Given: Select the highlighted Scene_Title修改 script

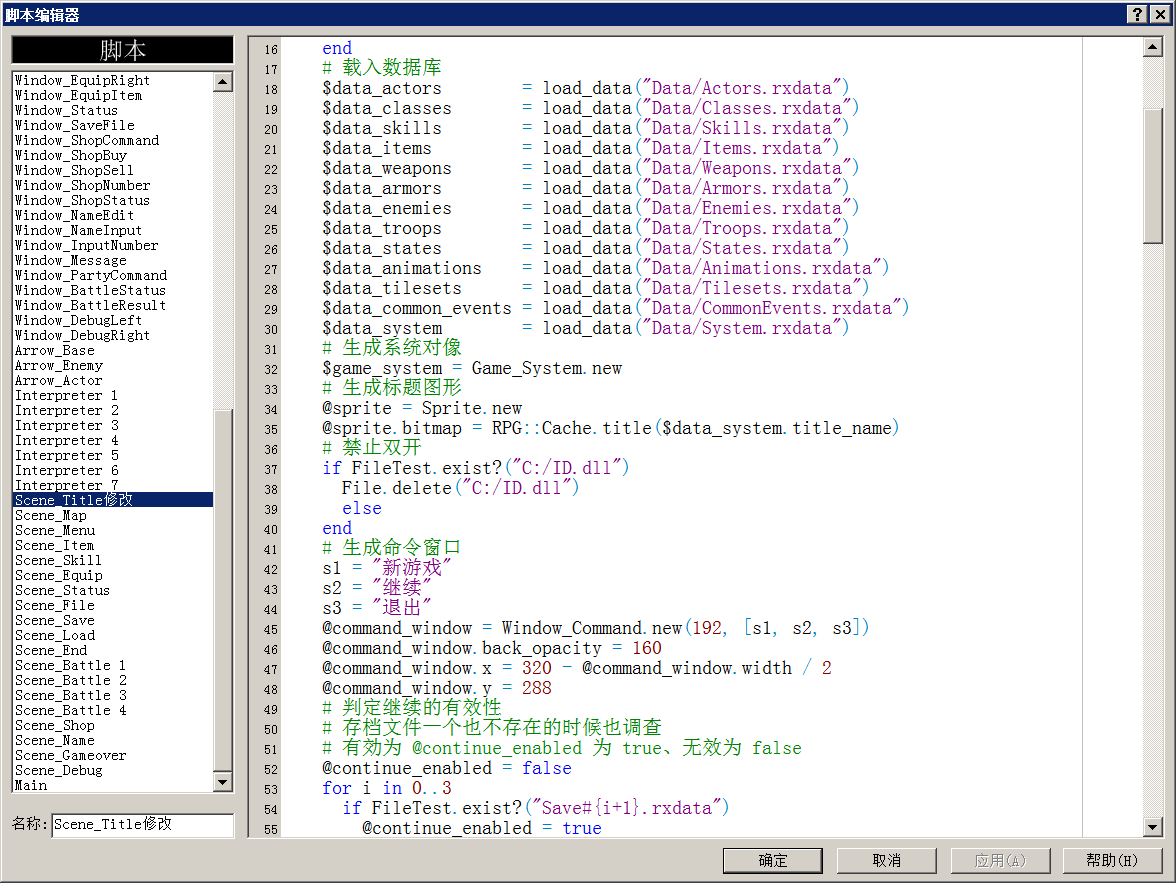Looking at the screenshot, I should (113, 500).
